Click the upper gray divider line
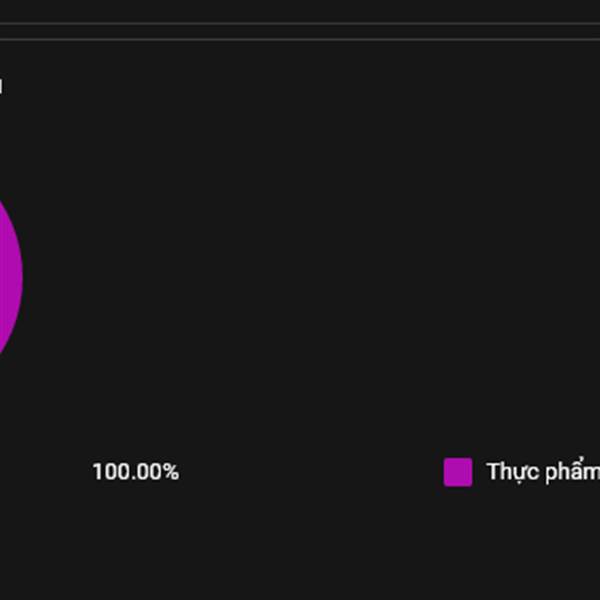 click(300, 24)
